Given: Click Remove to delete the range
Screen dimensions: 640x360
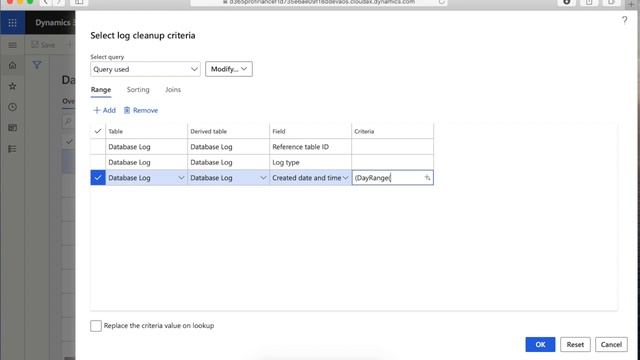Looking at the screenshot, I should pyautogui.click(x=141, y=110).
